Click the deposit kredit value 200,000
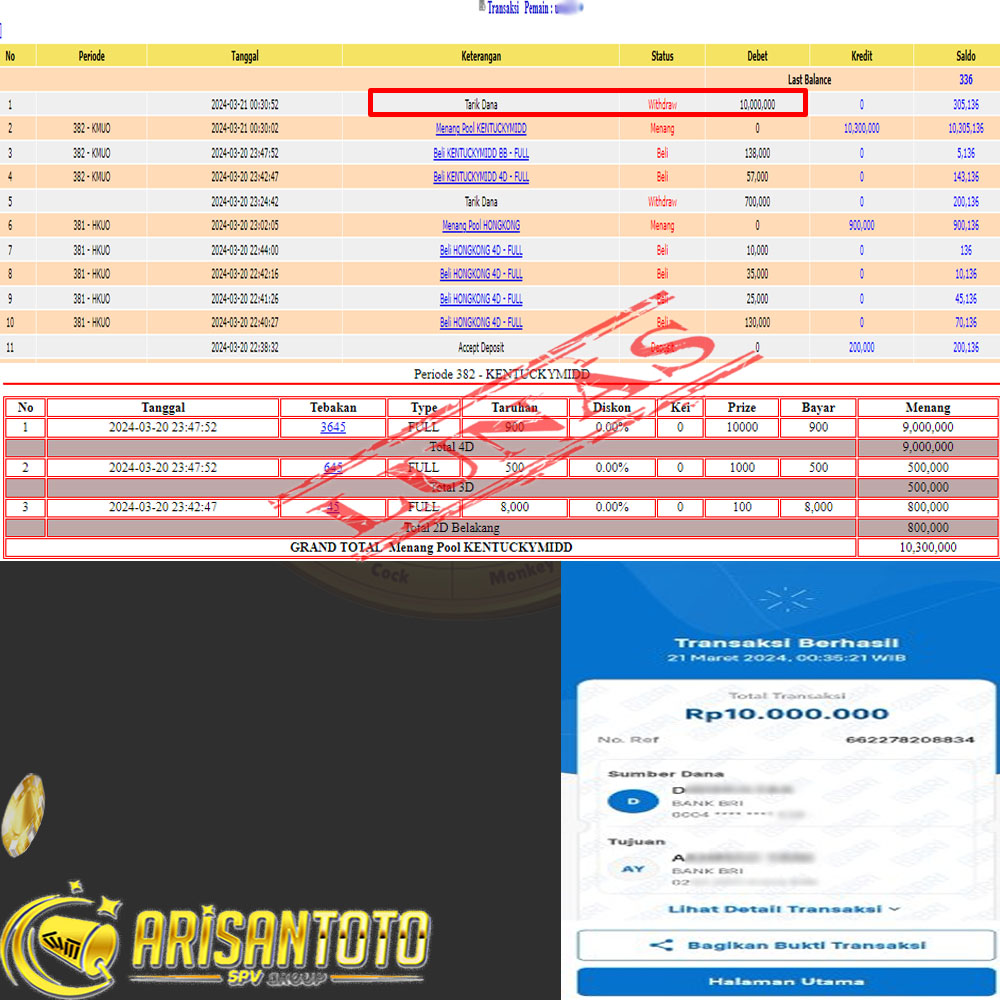 click(x=862, y=348)
